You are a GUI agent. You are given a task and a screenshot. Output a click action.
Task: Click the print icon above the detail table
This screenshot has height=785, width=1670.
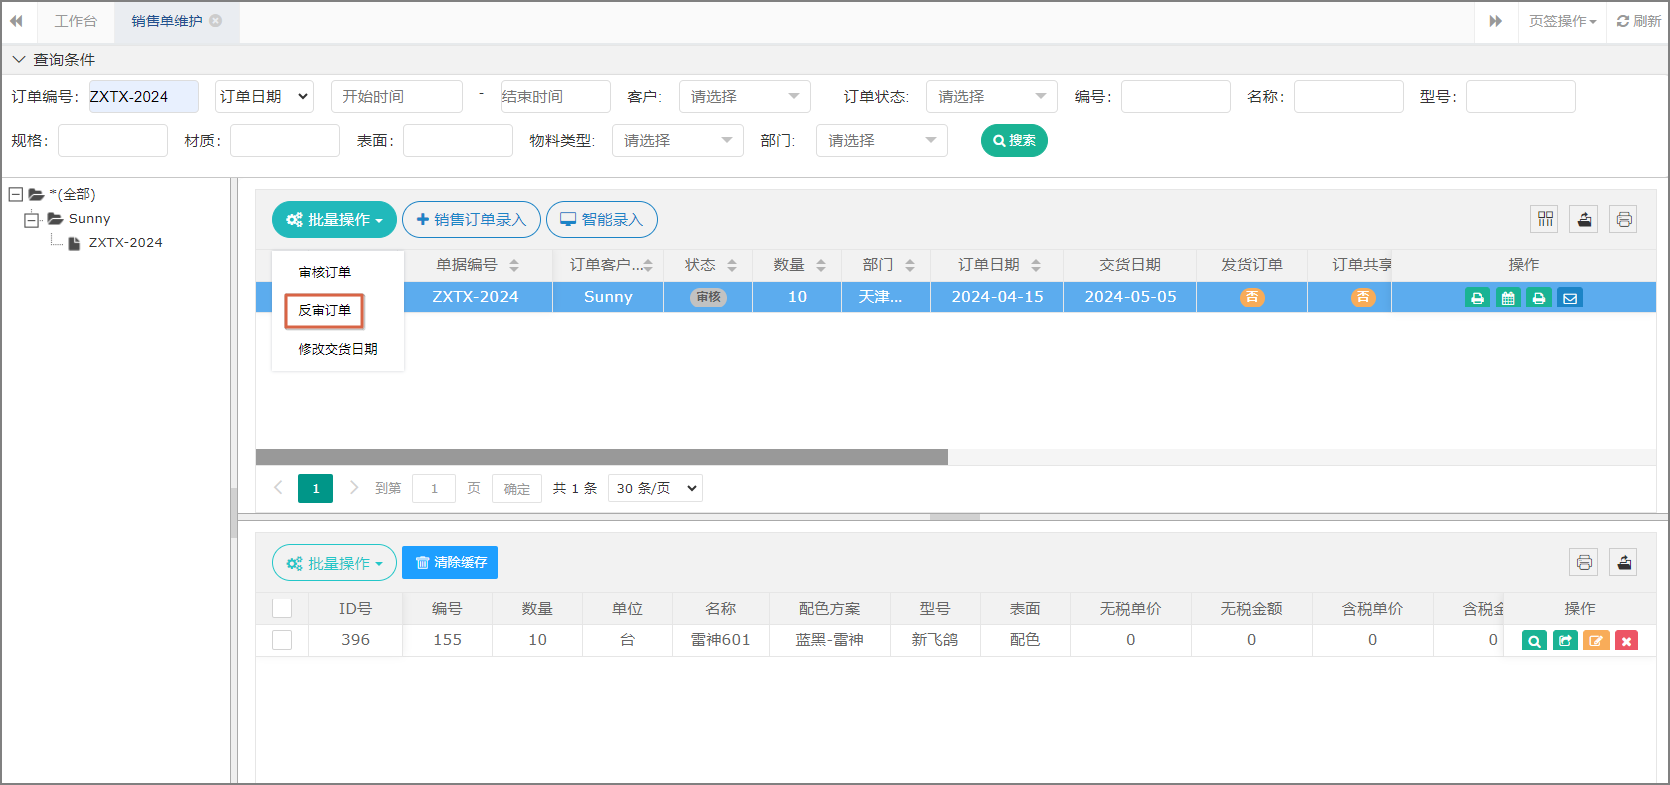[1583, 562]
